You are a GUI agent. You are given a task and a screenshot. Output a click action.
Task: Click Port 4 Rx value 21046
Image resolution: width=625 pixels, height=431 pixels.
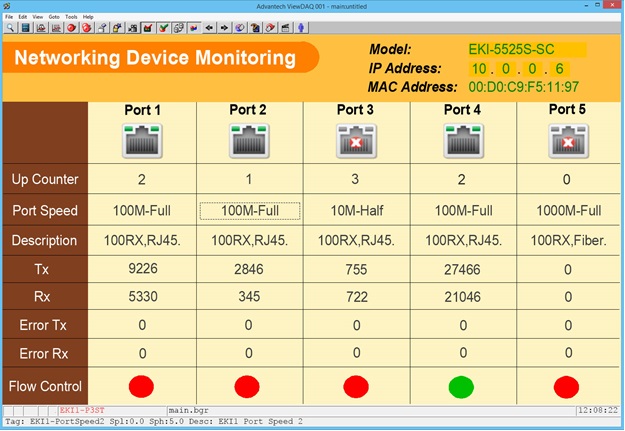tap(462, 297)
